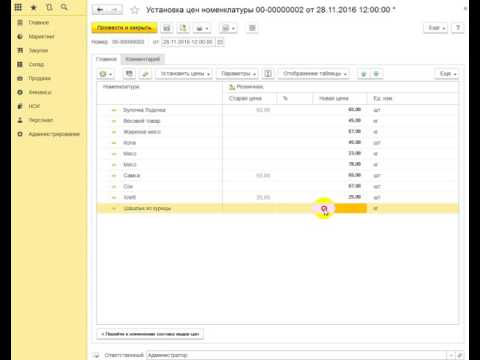Add document to favorites with star
Screen dimensions: 480x360
pyautogui.click(x=135, y=10)
